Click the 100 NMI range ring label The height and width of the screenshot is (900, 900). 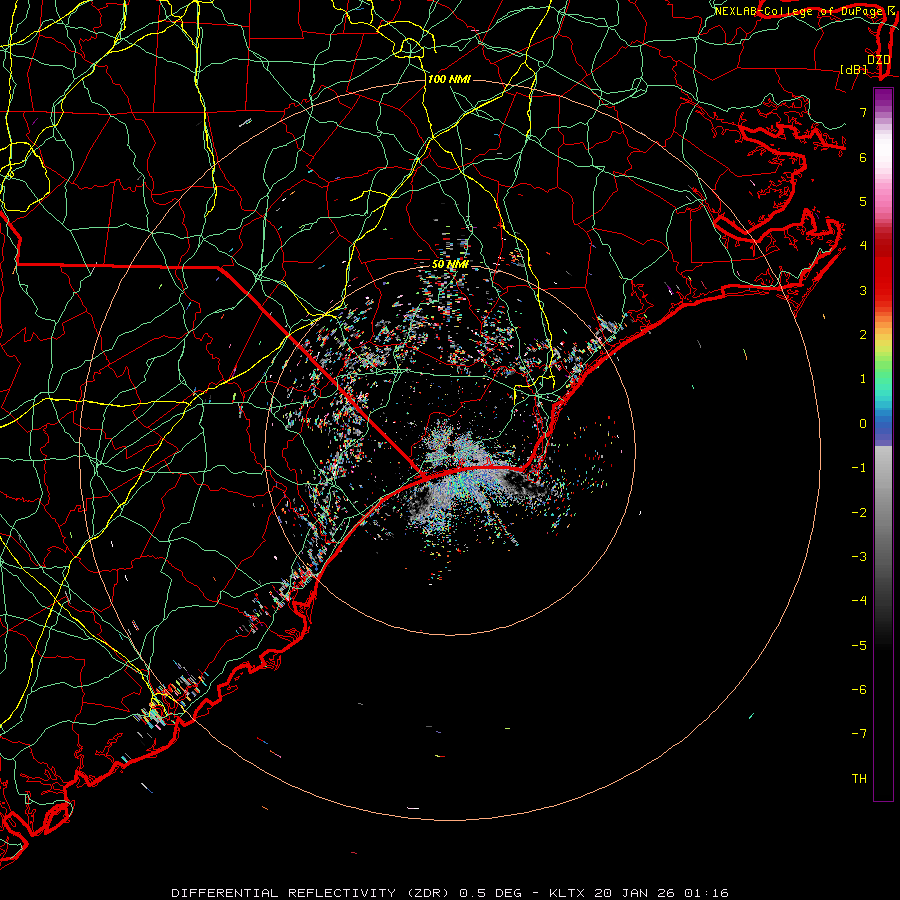tap(449, 79)
